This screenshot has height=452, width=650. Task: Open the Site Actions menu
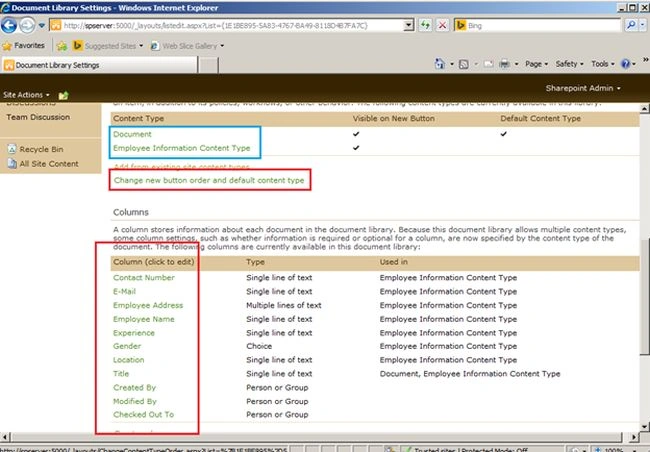[26, 95]
